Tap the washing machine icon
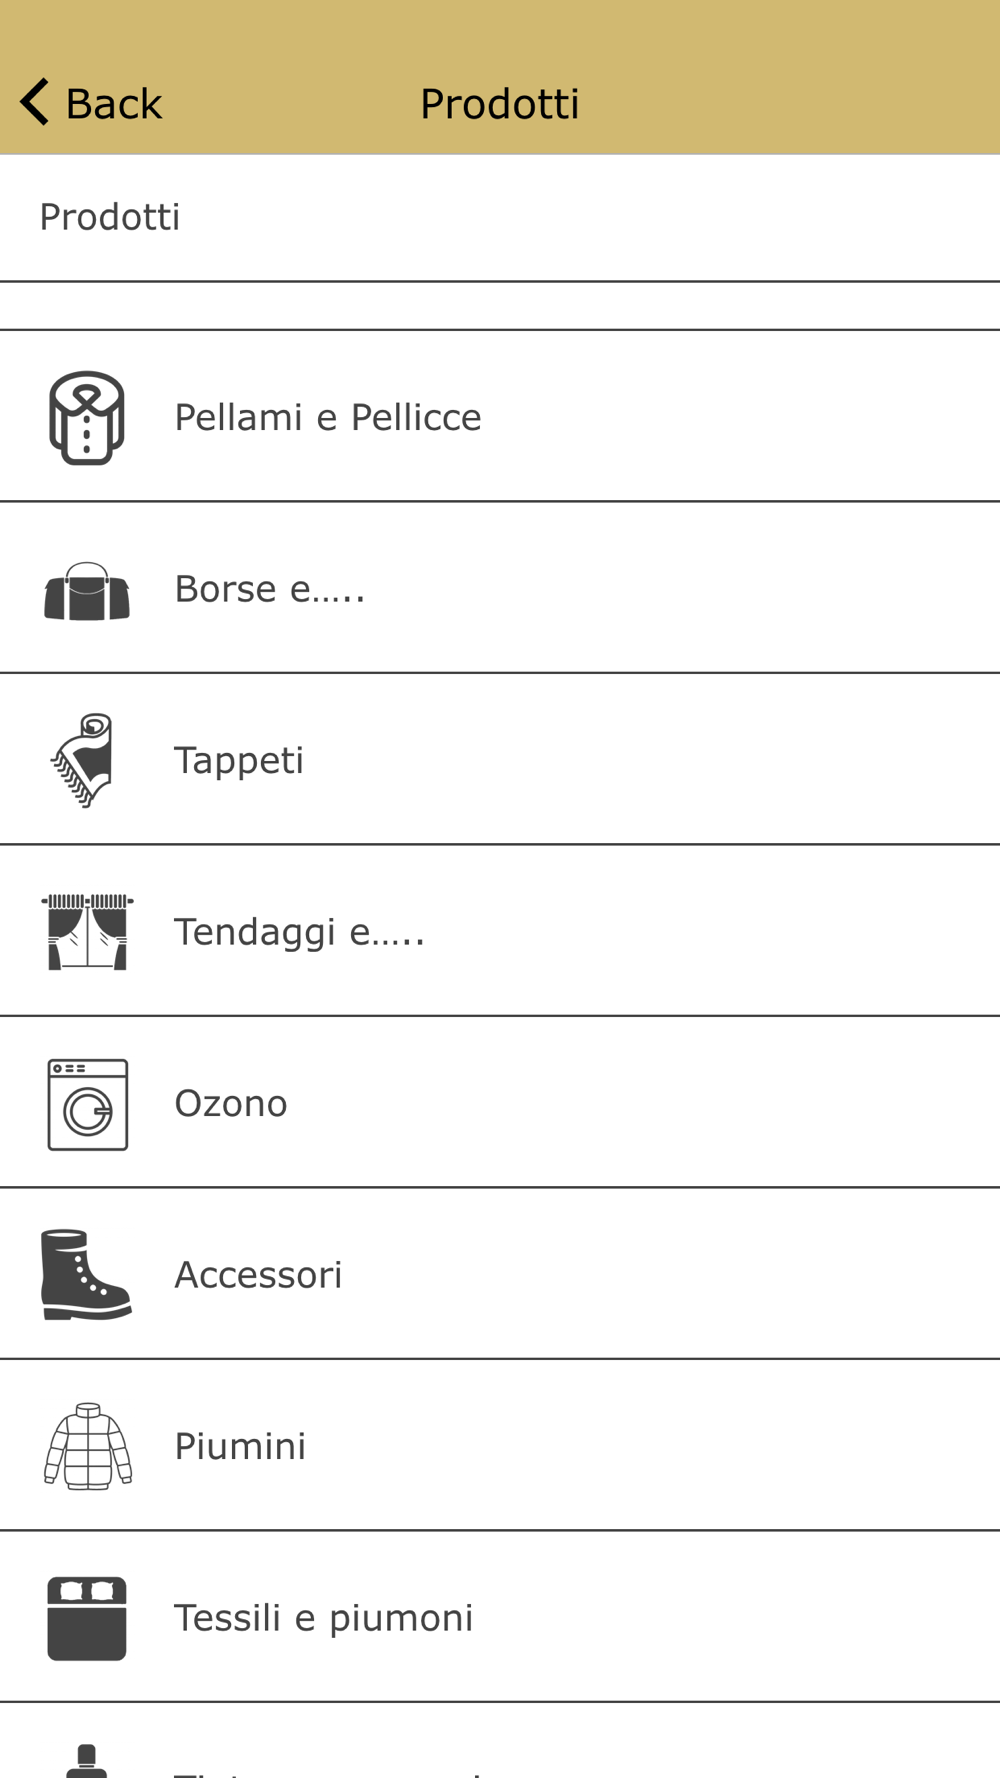1000x1778 pixels. point(88,1104)
